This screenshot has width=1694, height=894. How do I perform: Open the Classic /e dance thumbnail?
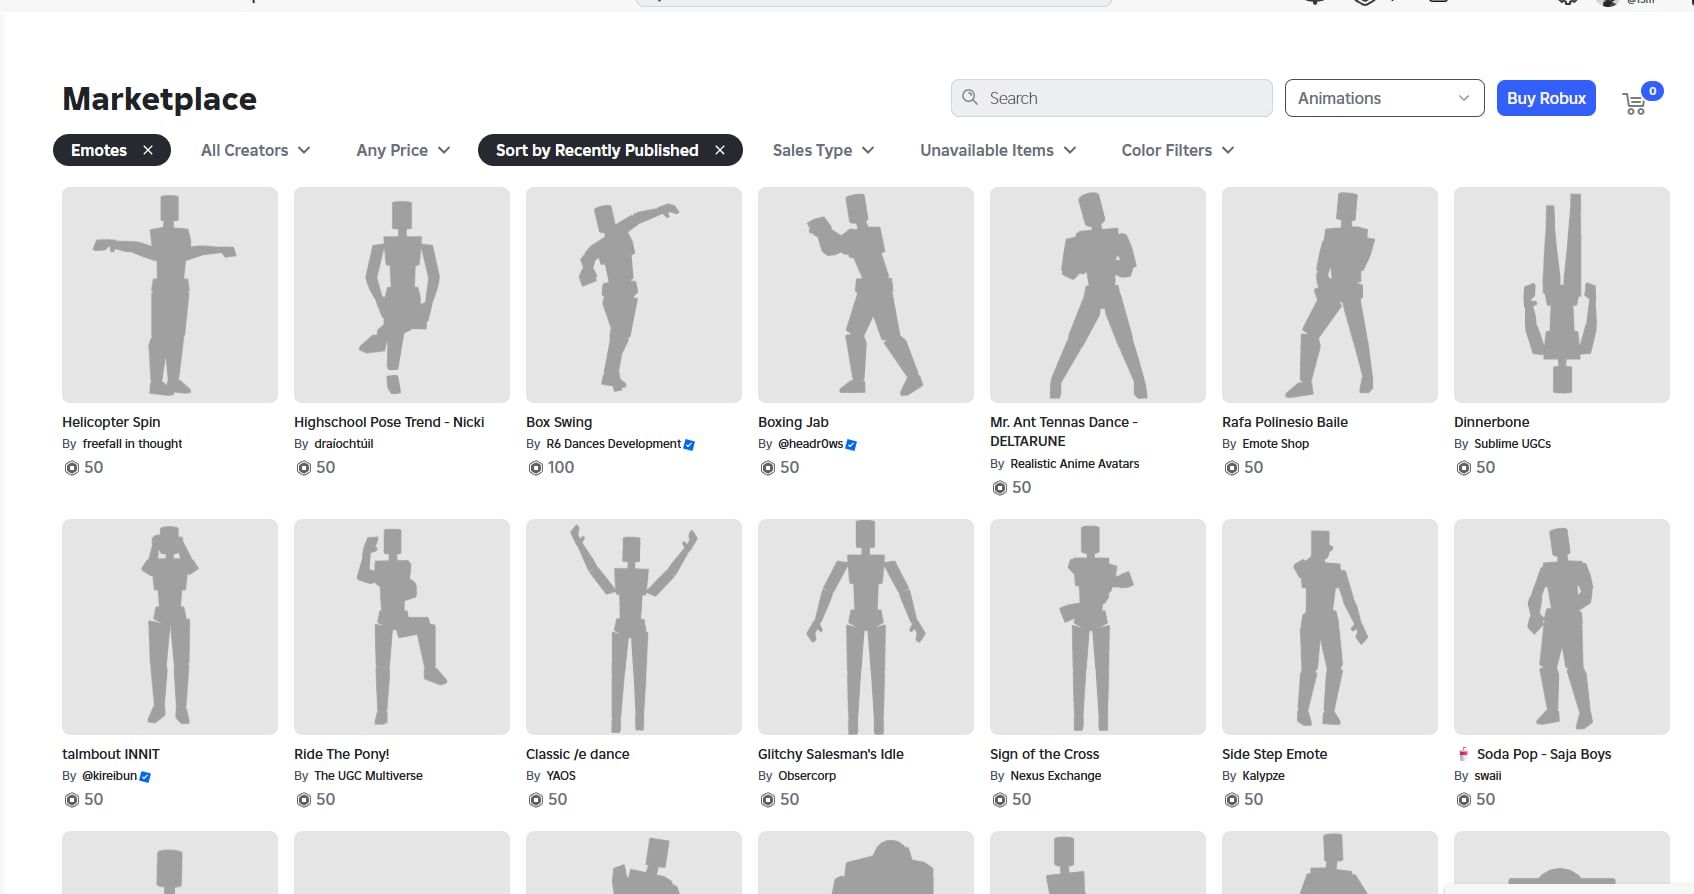[x=634, y=627]
